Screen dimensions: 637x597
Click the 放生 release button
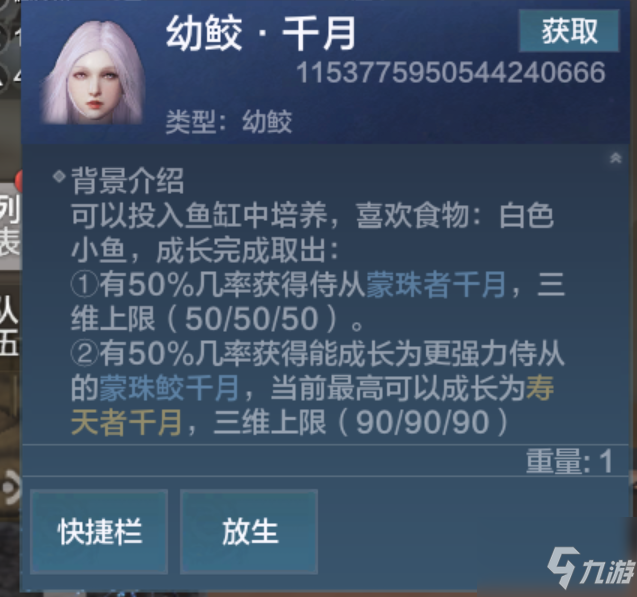click(x=249, y=531)
